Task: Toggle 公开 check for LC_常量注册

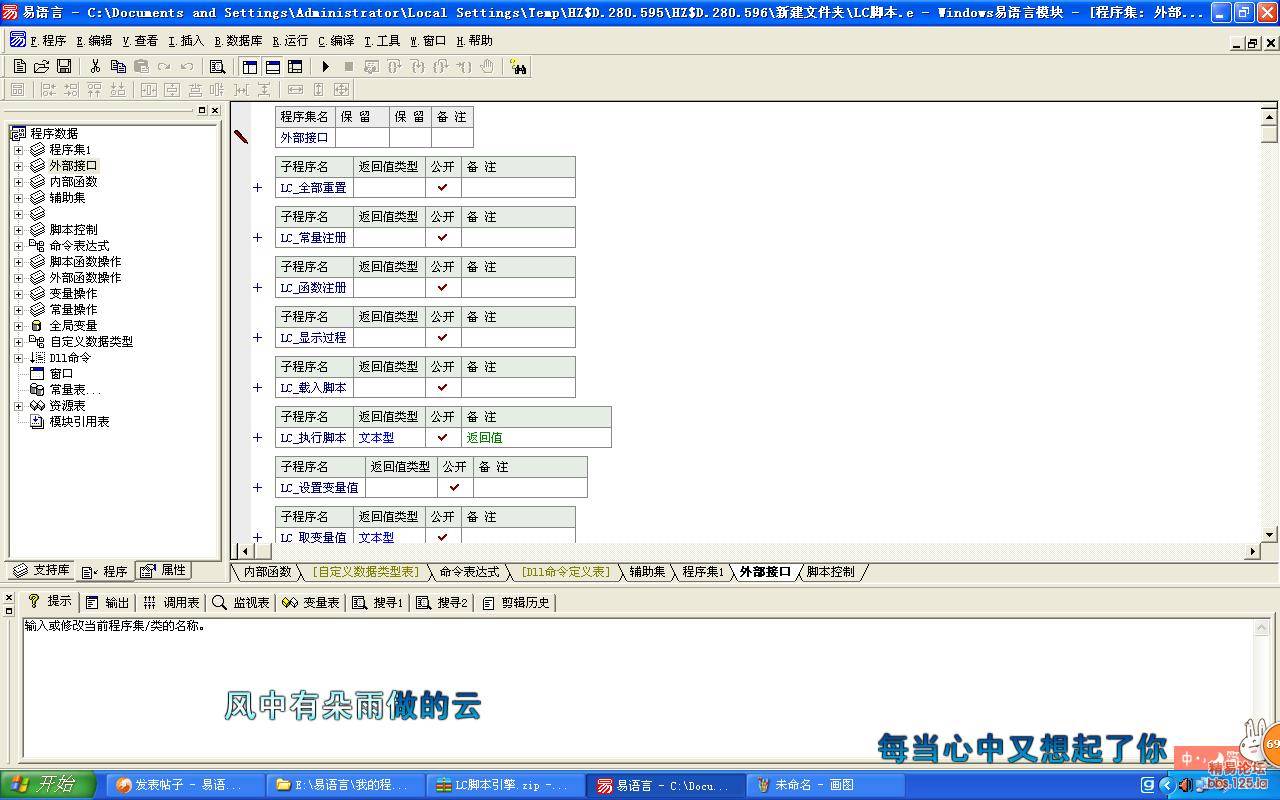Action: tap(443, 237)
